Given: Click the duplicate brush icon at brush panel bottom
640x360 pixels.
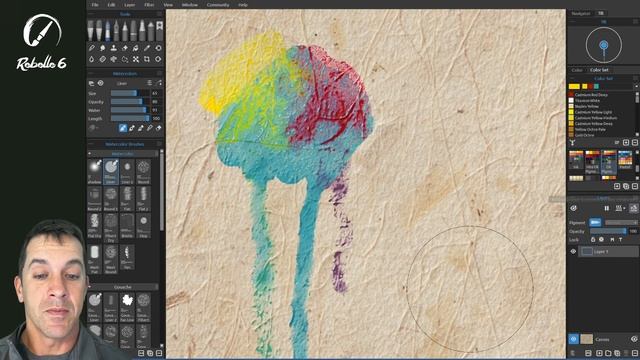Looking at the screenshot, I should coord(150,353).
